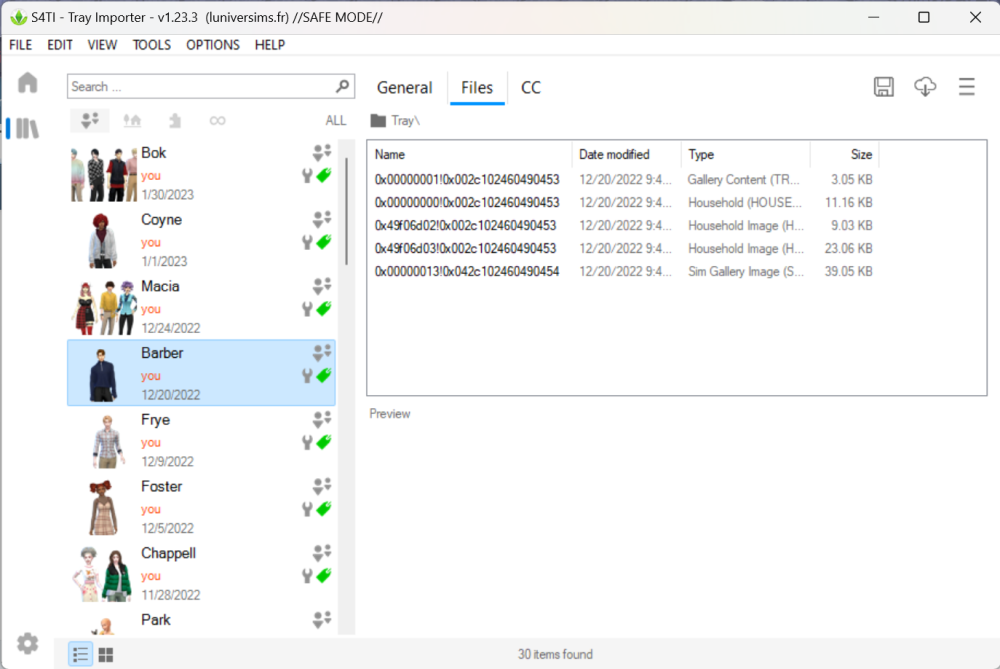Click the save disk icon
The width and height of the screenshot is (1000, 669).
[x=883, y=87]
